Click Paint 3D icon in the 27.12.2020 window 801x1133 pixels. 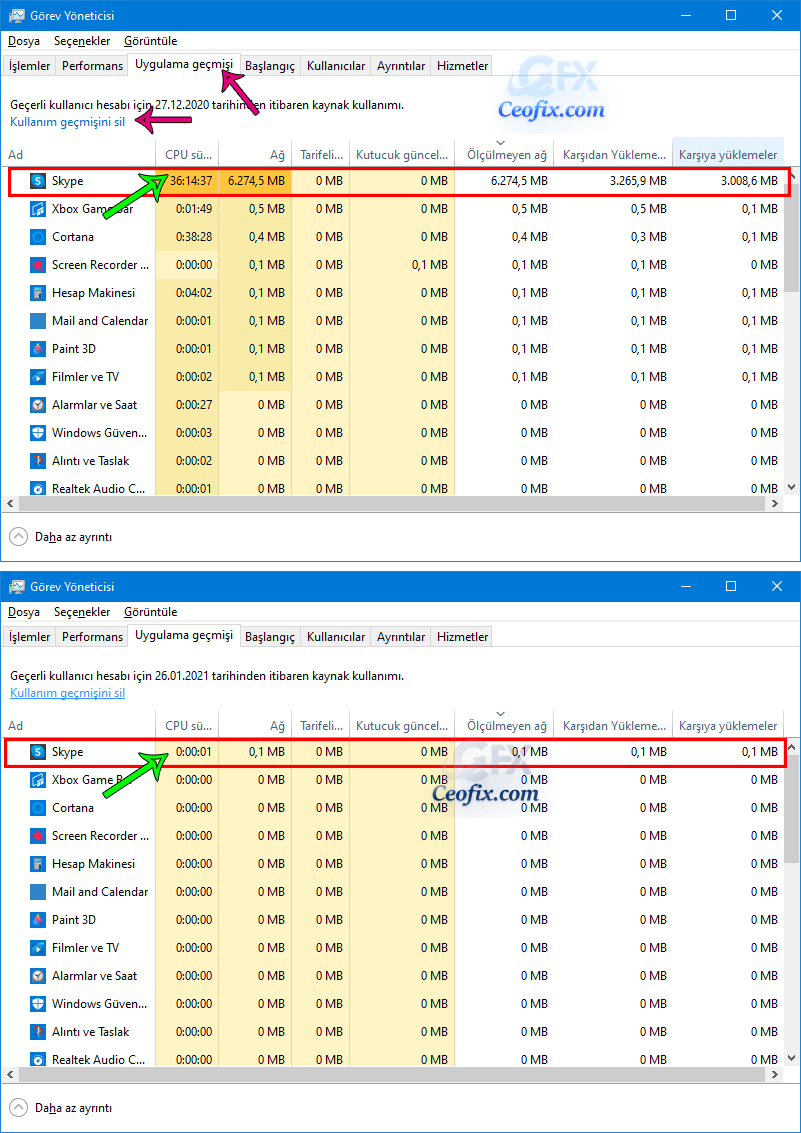[38, 349]
